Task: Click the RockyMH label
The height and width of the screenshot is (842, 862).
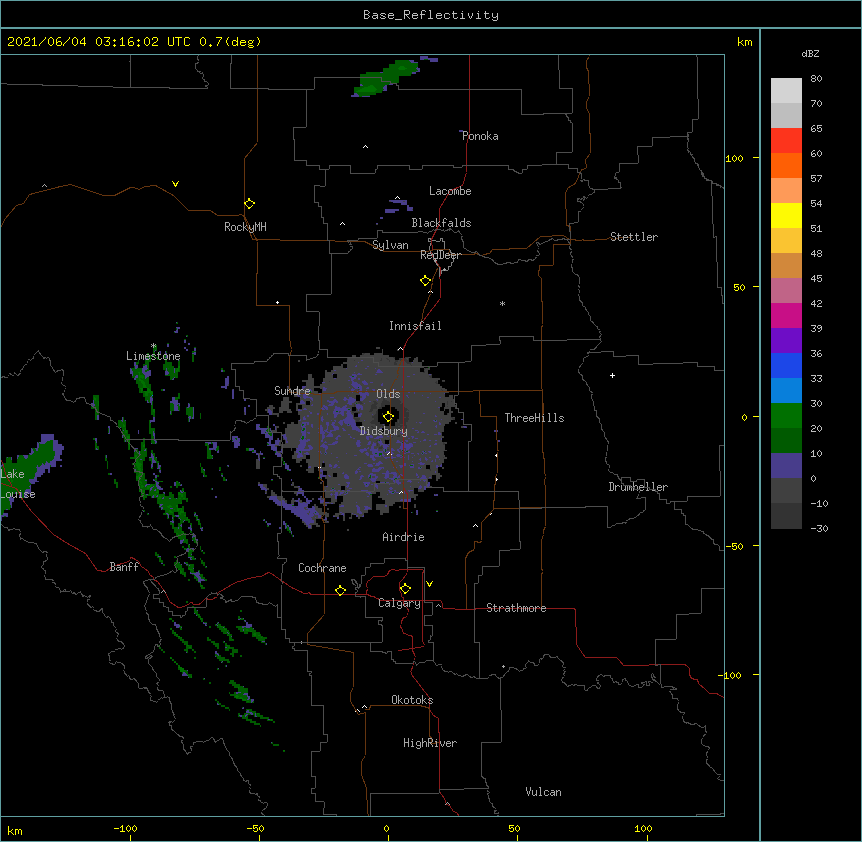Action: pyautogui.click(x=245, y=226)
